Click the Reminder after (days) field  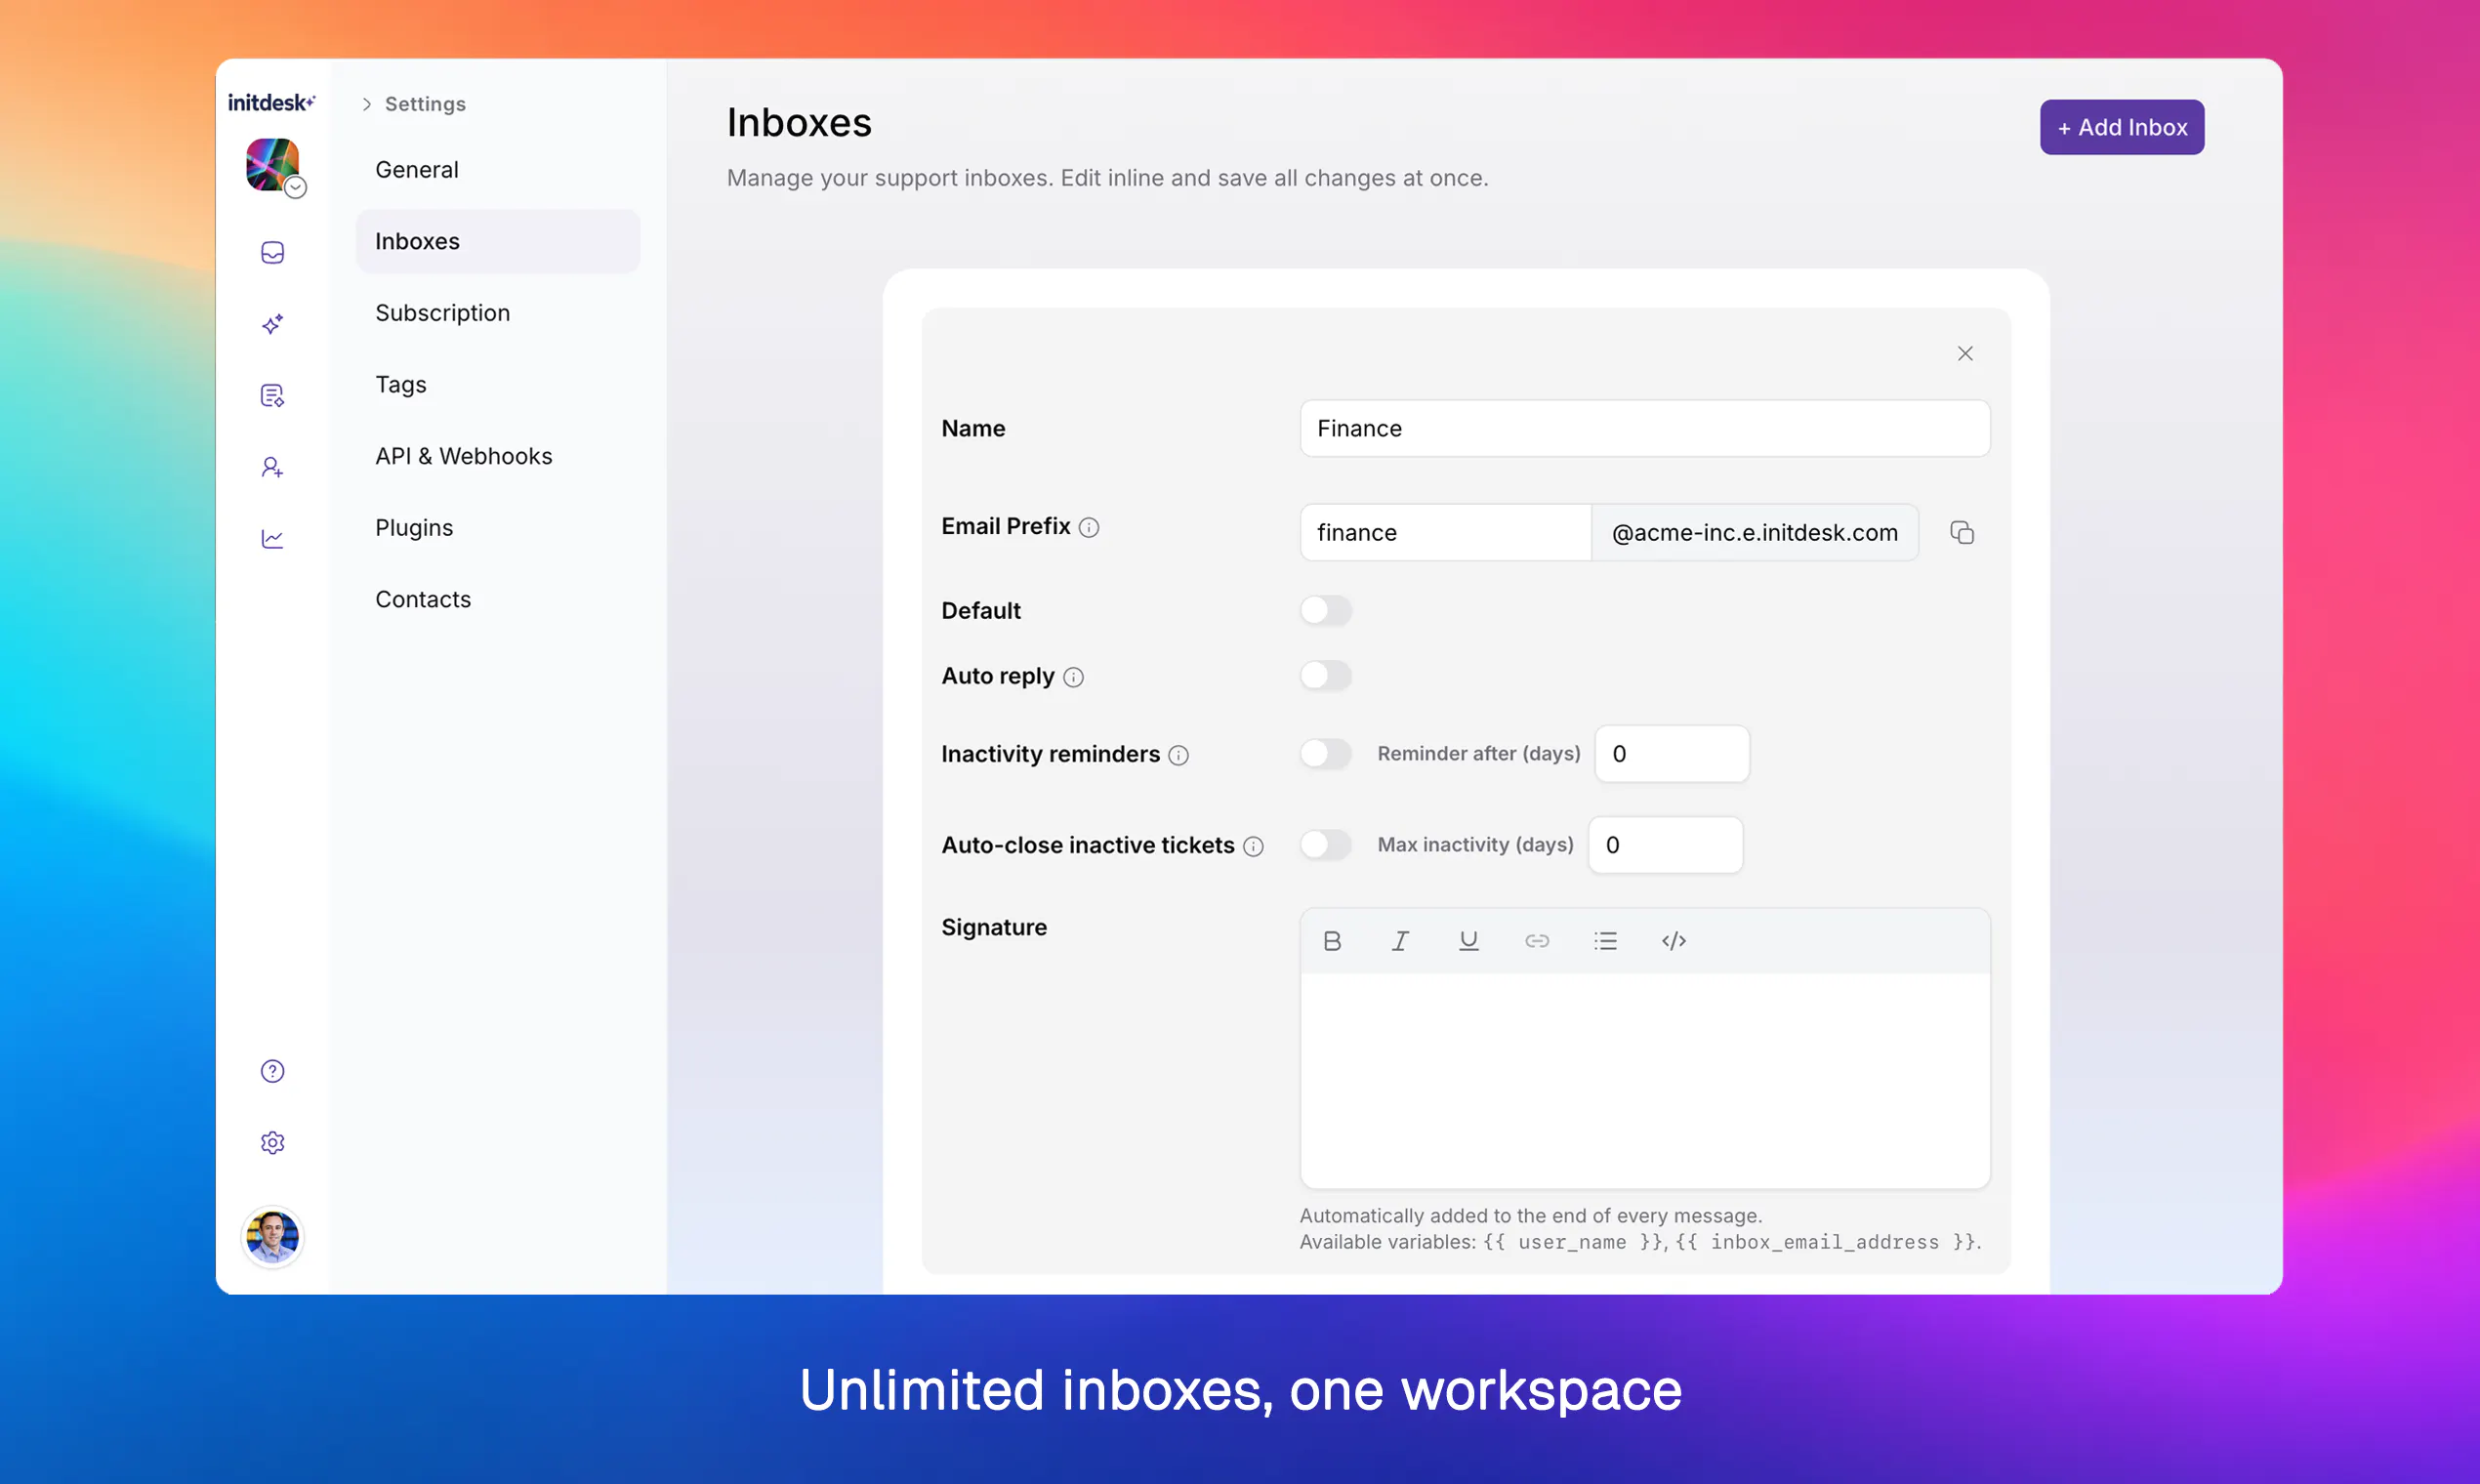1671,753
